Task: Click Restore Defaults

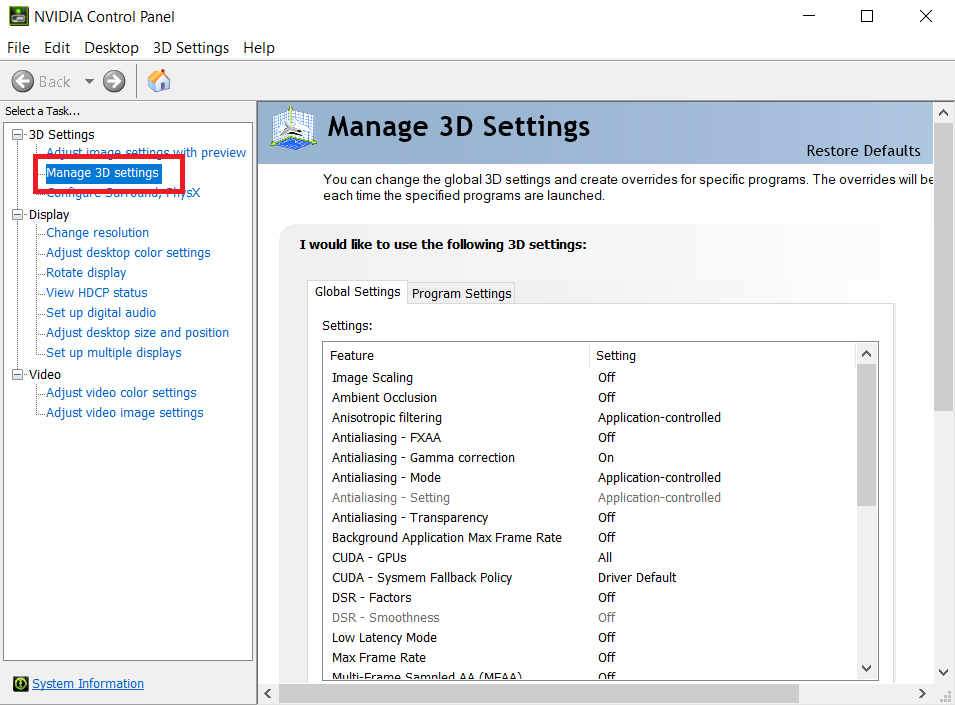Action: point(863,150)
